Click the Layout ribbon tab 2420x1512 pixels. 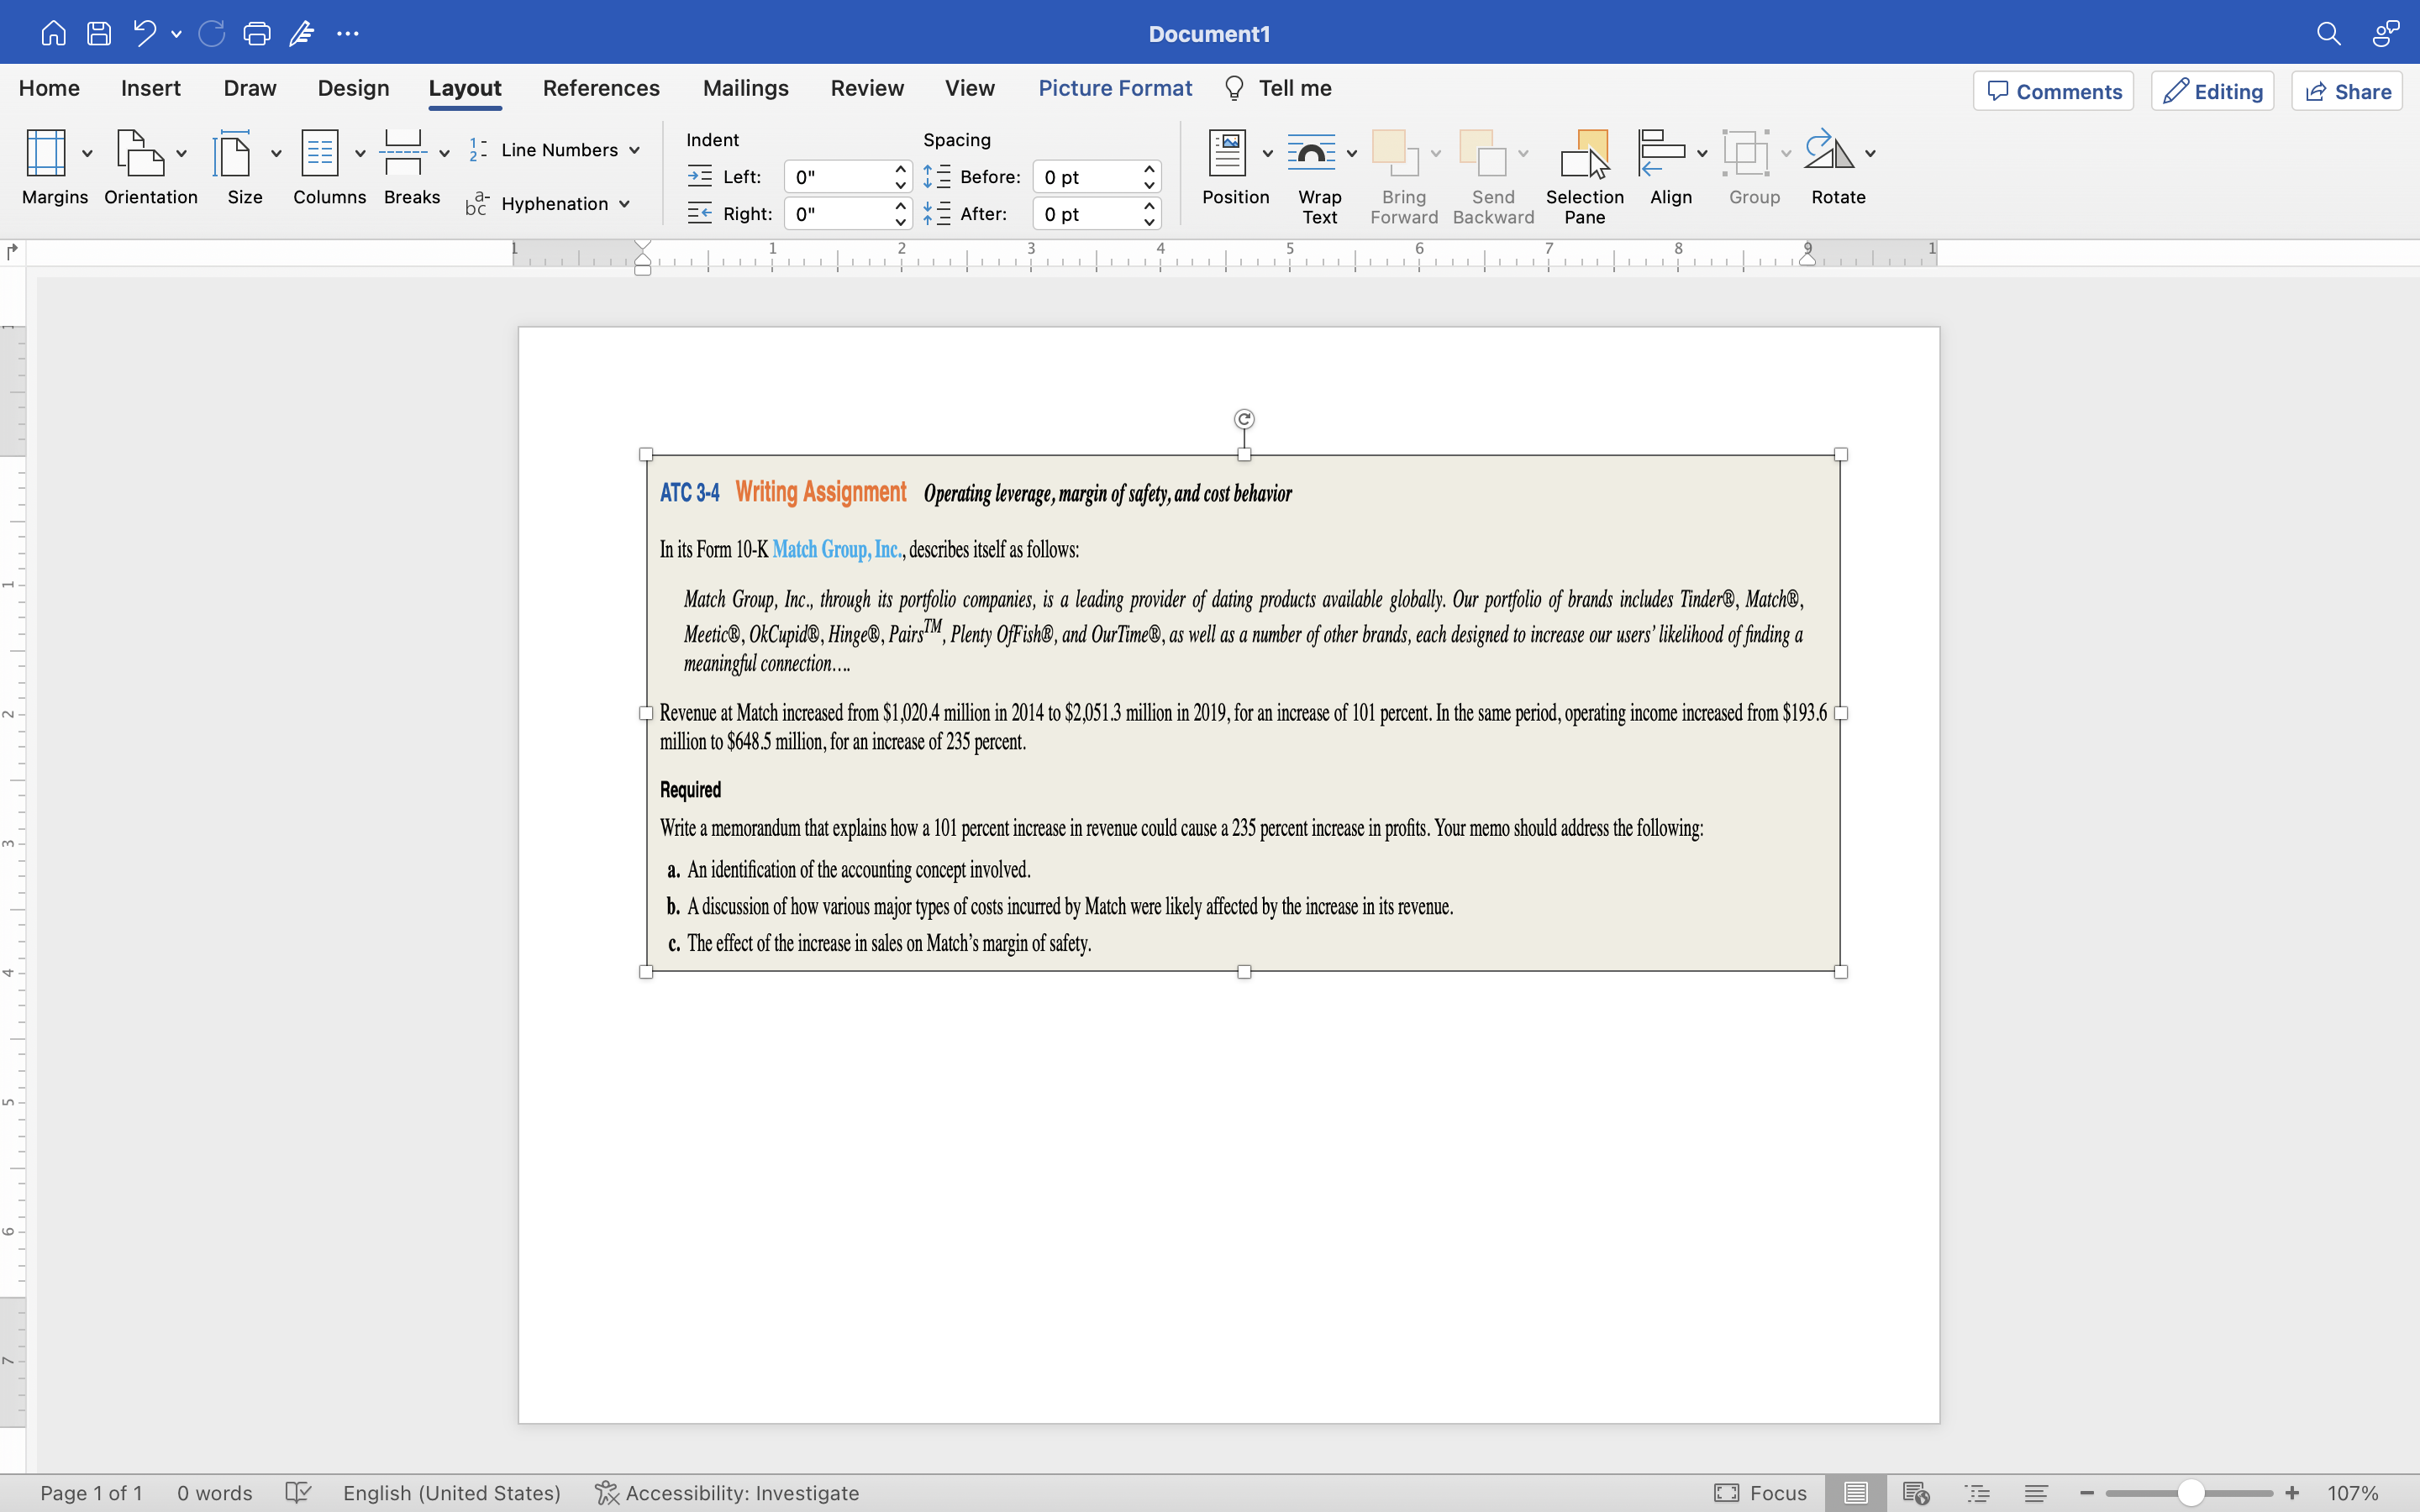[466, 87]
